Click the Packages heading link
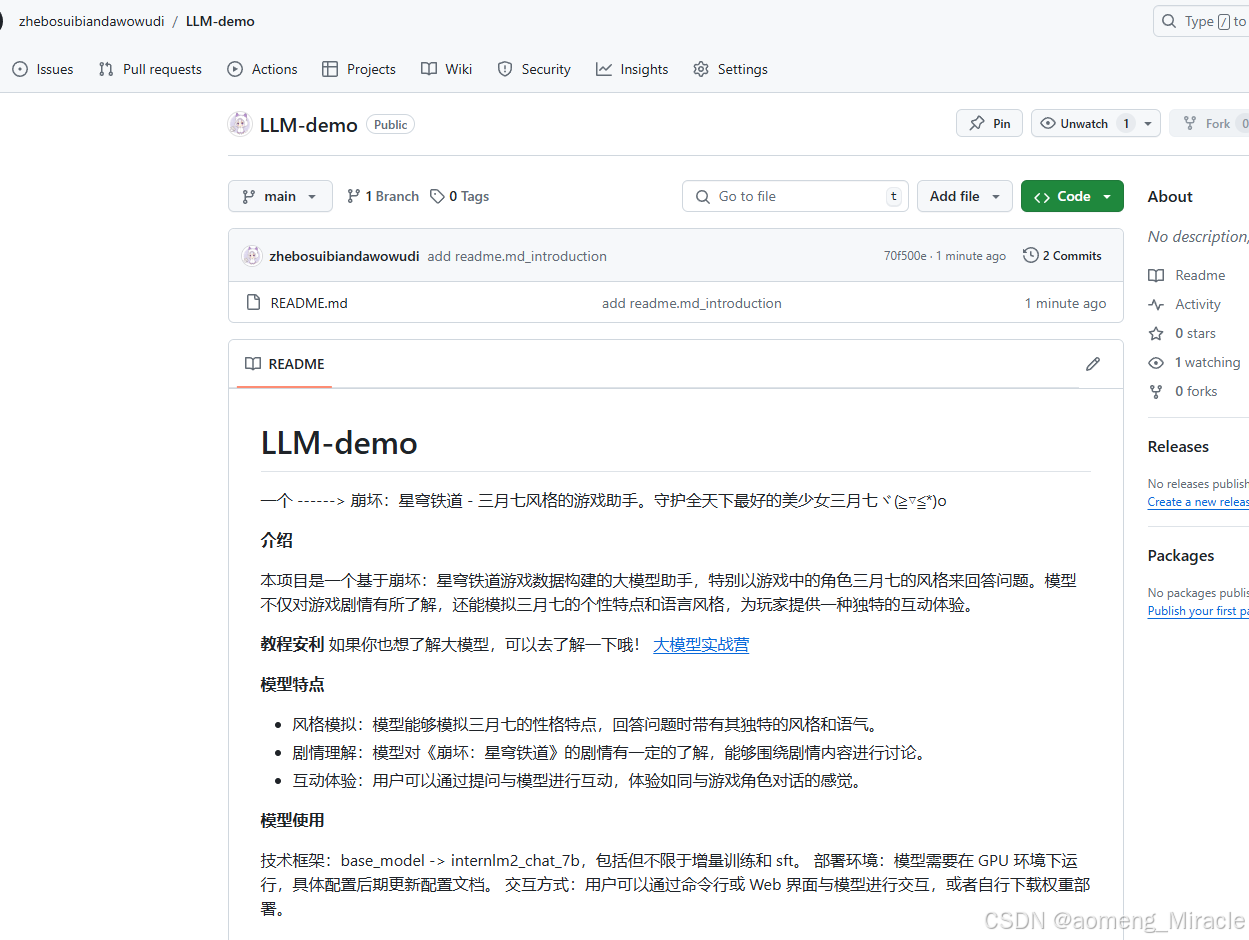The height and width of the screenshot is (940, 1249). point(1181,556)
